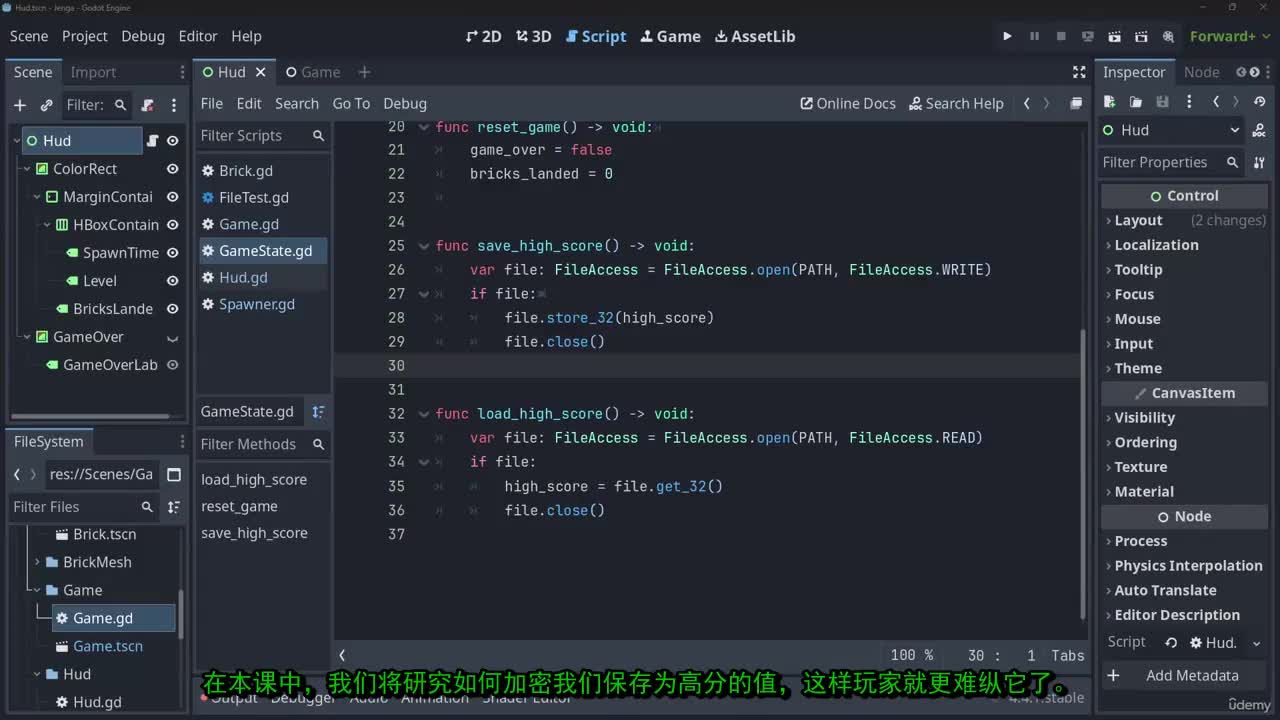Open Hud.gd in the scripts list
Screen dimensions: 1280x720
[x=243, y=277]
